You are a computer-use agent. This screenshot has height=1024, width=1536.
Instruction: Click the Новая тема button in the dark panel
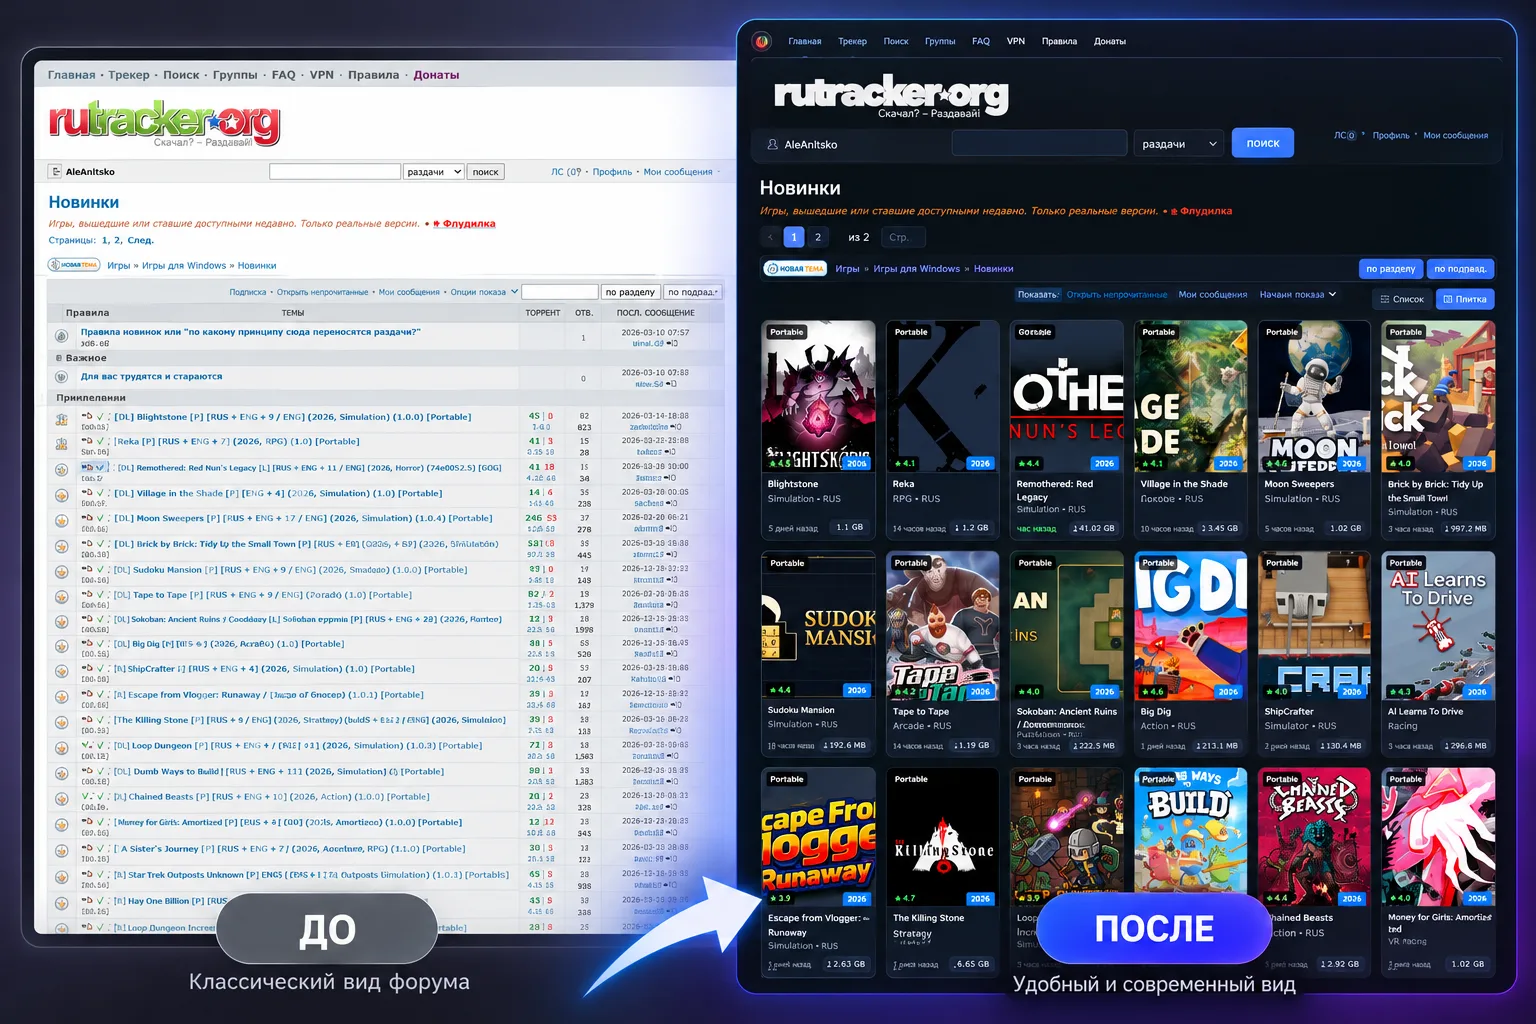pos(795,268)
